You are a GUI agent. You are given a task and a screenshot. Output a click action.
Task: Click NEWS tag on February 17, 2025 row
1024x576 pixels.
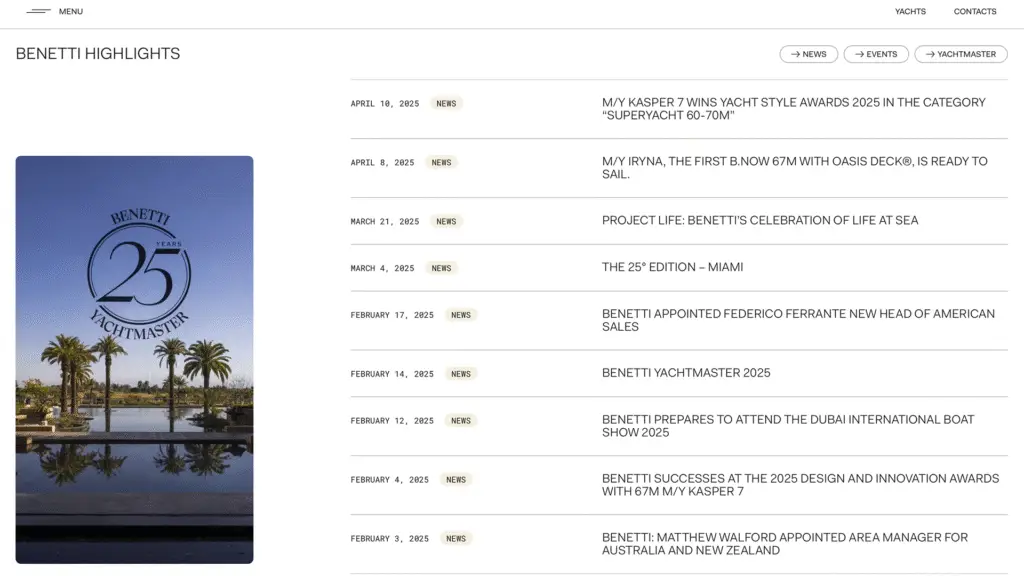coord(461,315)
